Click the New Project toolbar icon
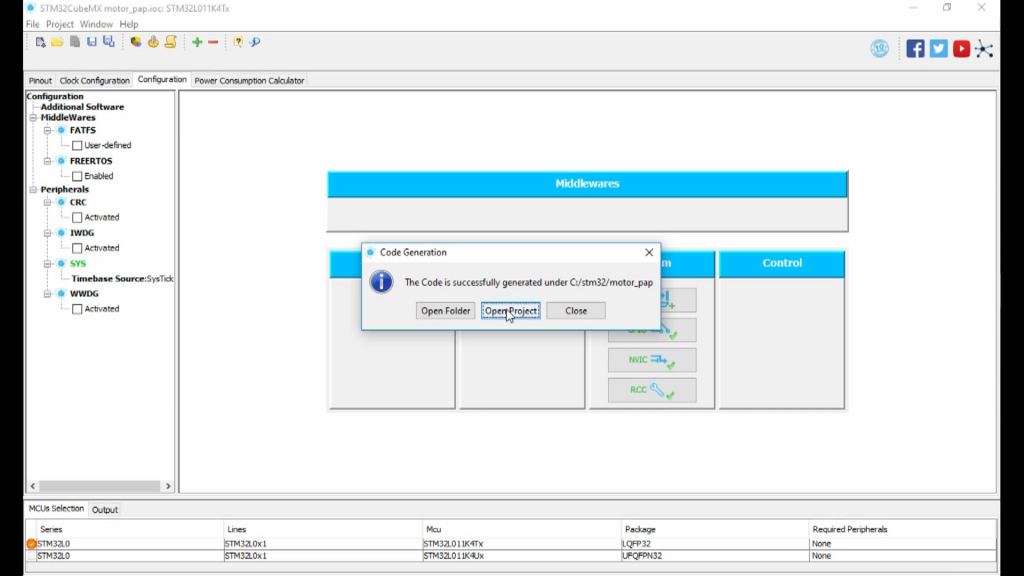Screen dimensions: 1024x576 (x=41, y=42)
